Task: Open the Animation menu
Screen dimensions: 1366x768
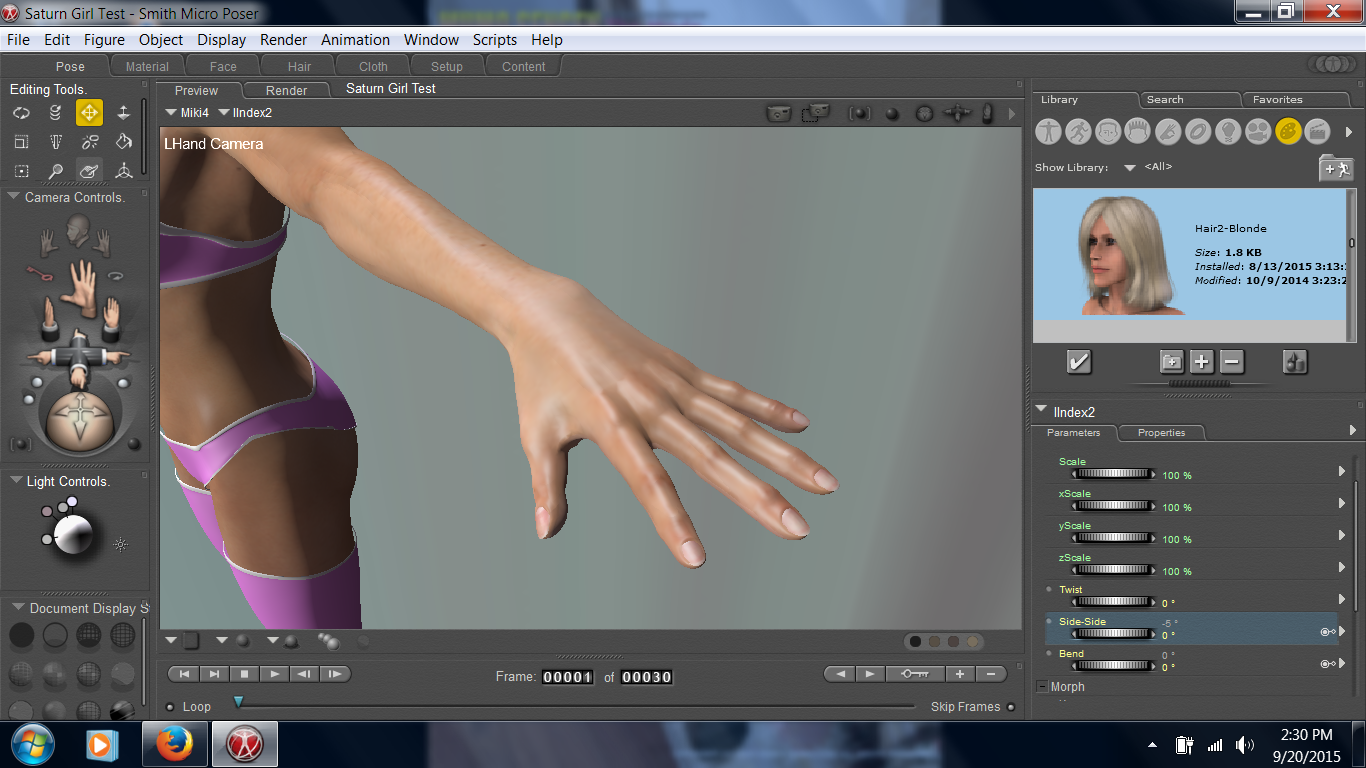Action: coord(355,40)
